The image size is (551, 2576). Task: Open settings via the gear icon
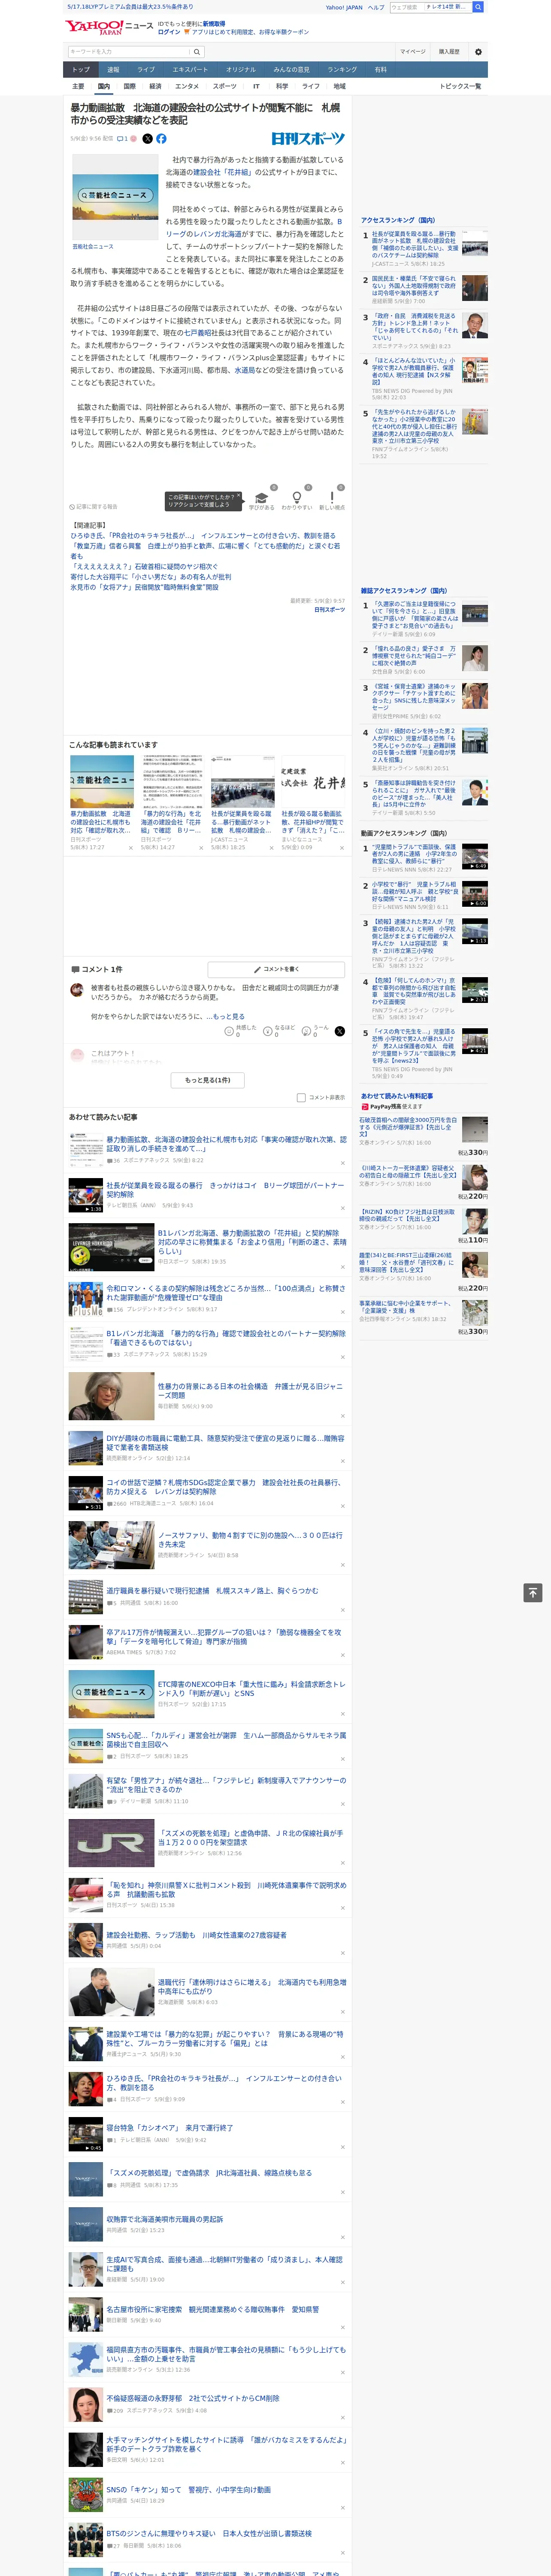(x=478, y=51)
